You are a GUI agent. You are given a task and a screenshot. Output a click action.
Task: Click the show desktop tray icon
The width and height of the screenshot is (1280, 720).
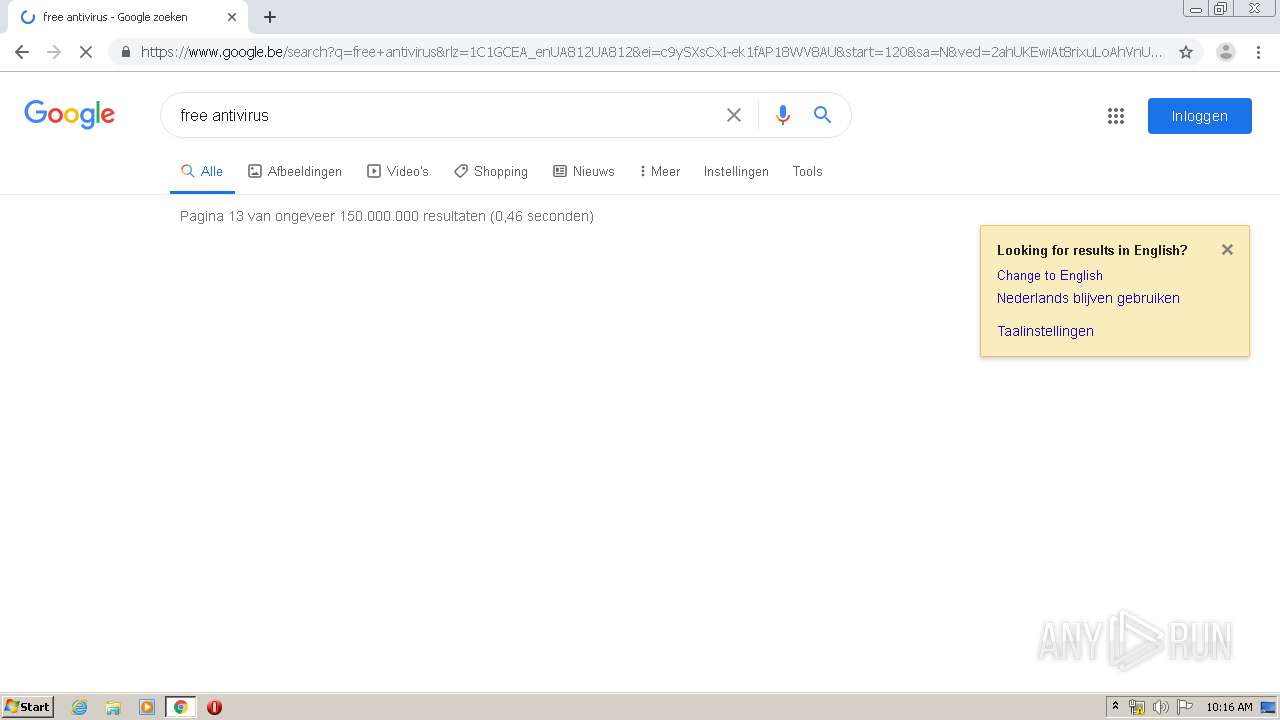pos(1269,707)
